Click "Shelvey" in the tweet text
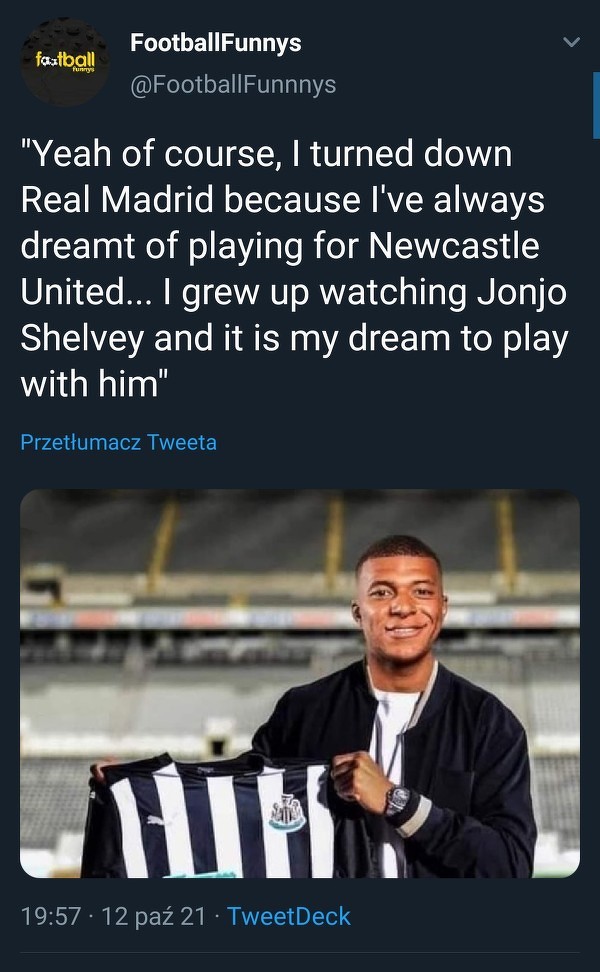This screenshot has height=972, width=600. pos(82,338)
